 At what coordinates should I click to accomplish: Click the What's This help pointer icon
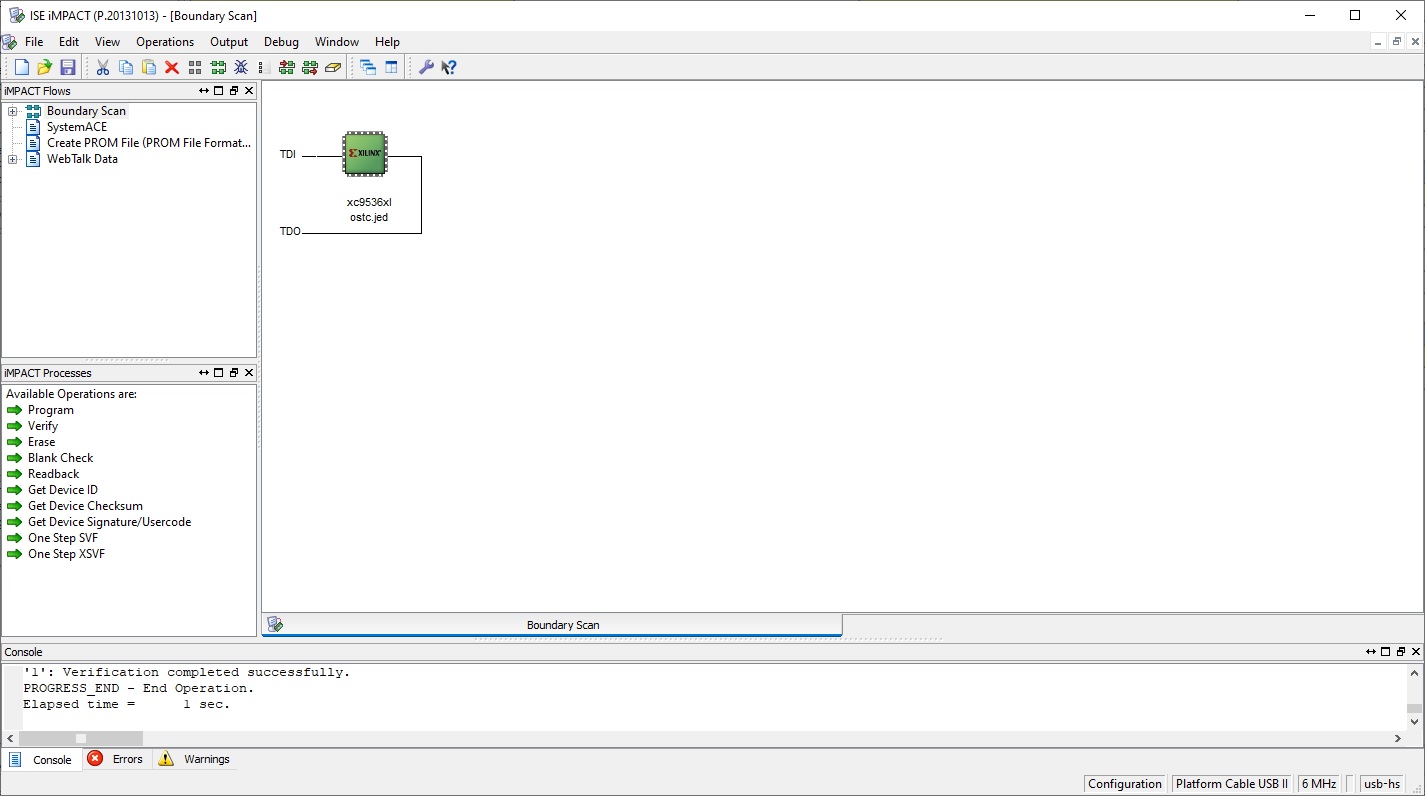click(449, 67)
